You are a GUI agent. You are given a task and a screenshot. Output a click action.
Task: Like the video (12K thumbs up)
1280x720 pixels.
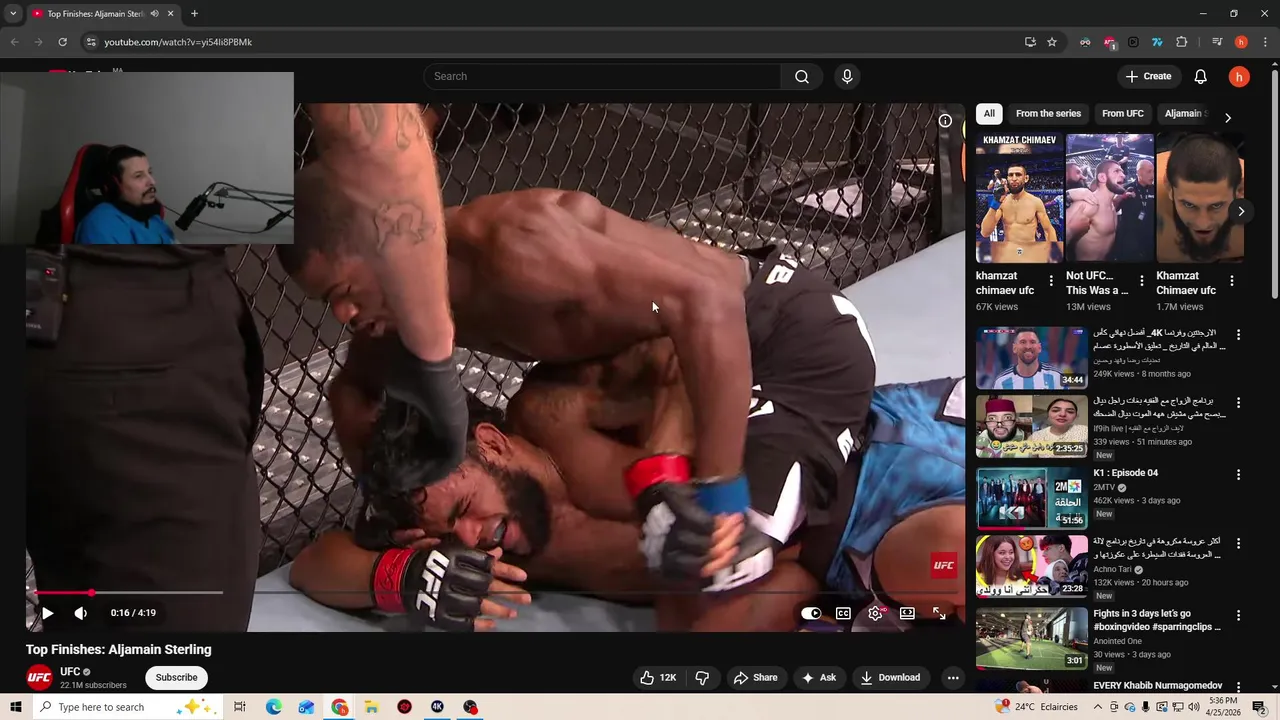pos(658,677)
